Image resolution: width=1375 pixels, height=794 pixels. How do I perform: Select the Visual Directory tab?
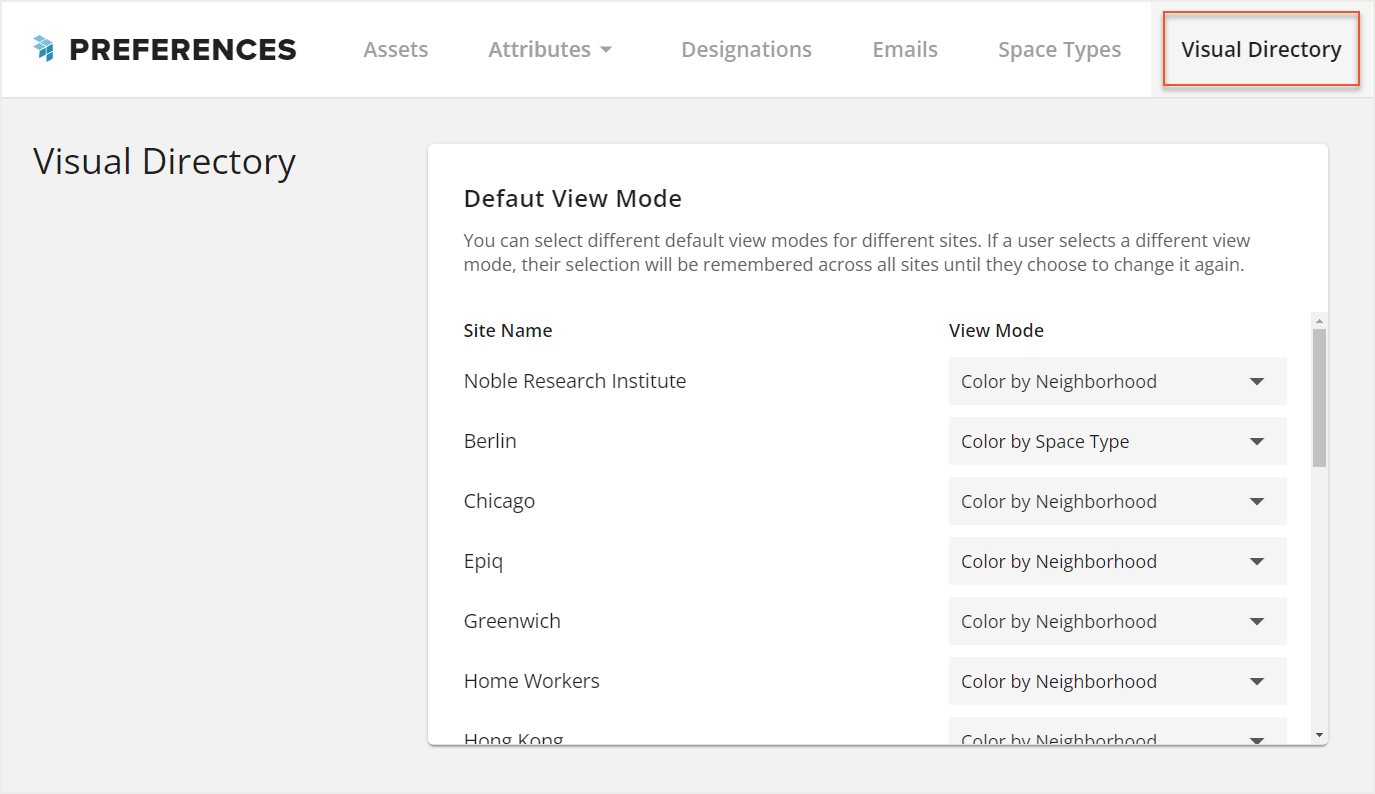tap(1260, 48)
